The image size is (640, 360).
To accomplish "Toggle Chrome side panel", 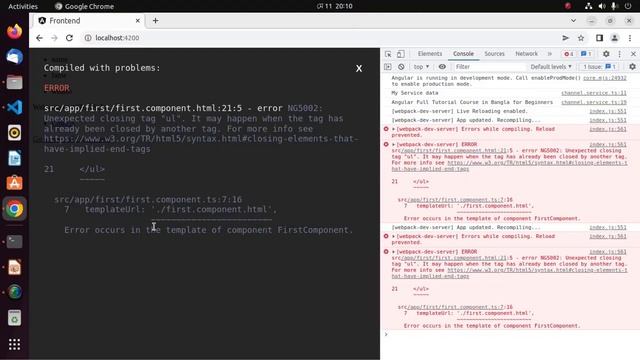I will click(x=599, y=38).
